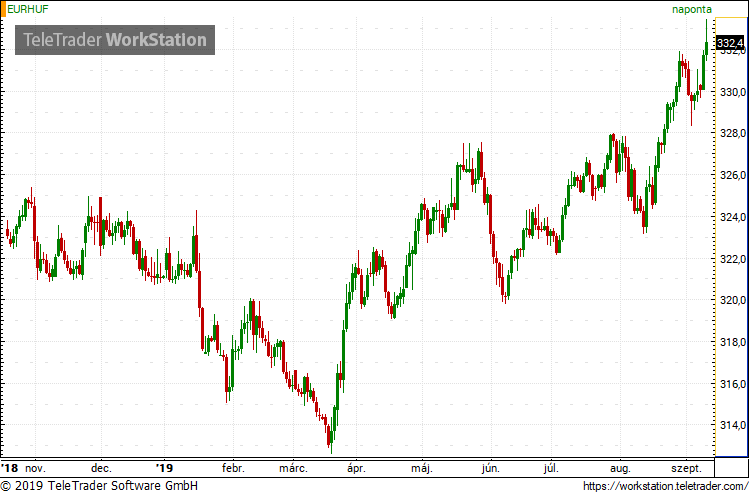Click the 'ápr.' date axis label
The image size is (749, 494).
[x=358, y=468]
